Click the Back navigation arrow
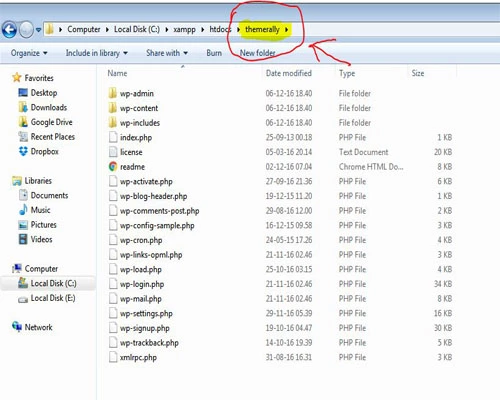This screenshot has height=400, width=500. point(9,29)
